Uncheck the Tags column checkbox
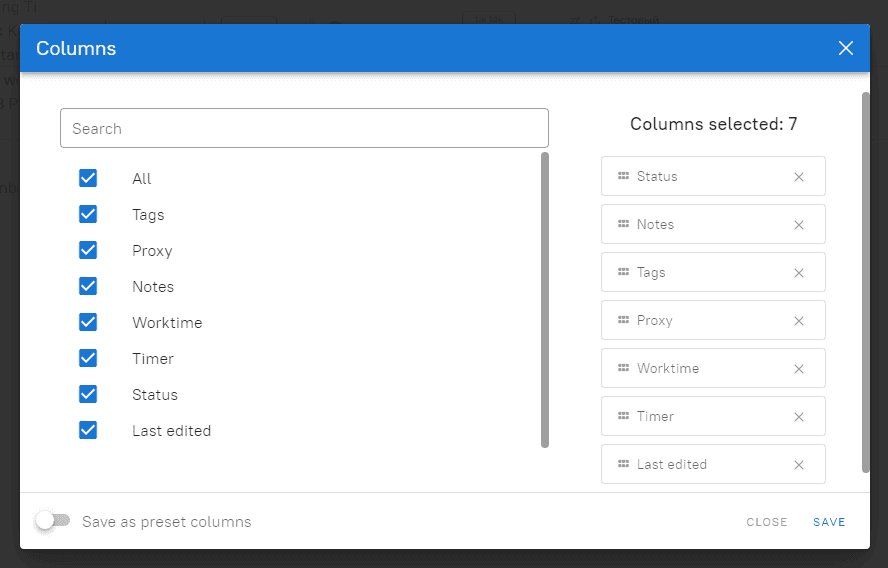This screenshot has height=568, width=888. pyautogui.click(x=88, y=214)
